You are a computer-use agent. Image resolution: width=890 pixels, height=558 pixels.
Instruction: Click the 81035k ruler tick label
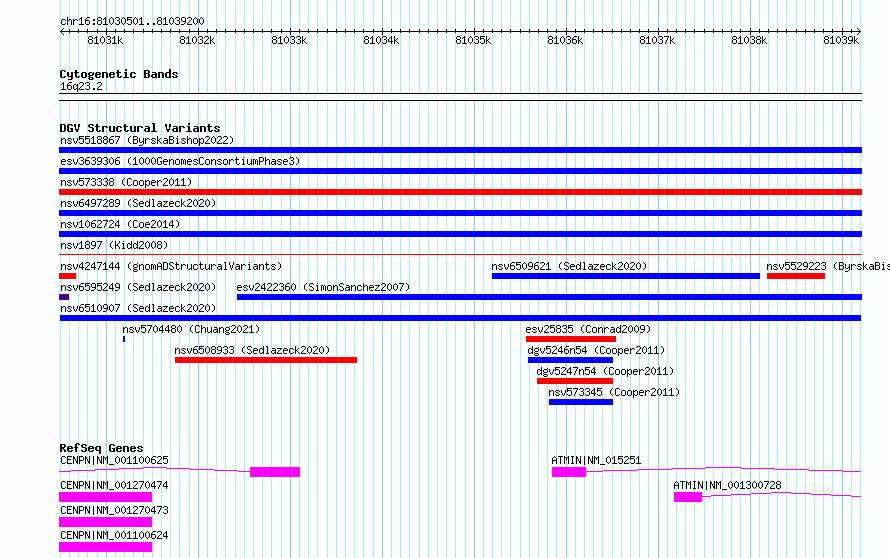coord(473,40)
